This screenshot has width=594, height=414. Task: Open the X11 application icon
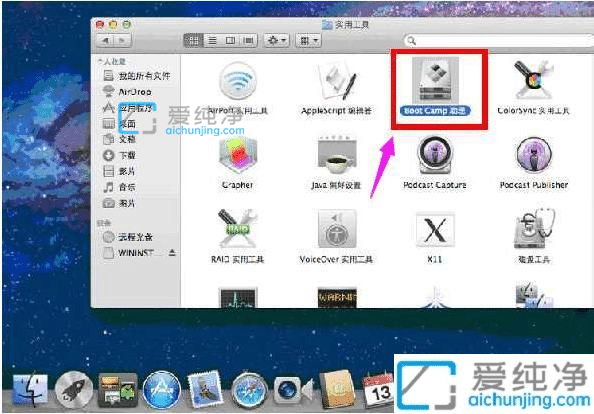pyautogui.click(x=435, y=230)
